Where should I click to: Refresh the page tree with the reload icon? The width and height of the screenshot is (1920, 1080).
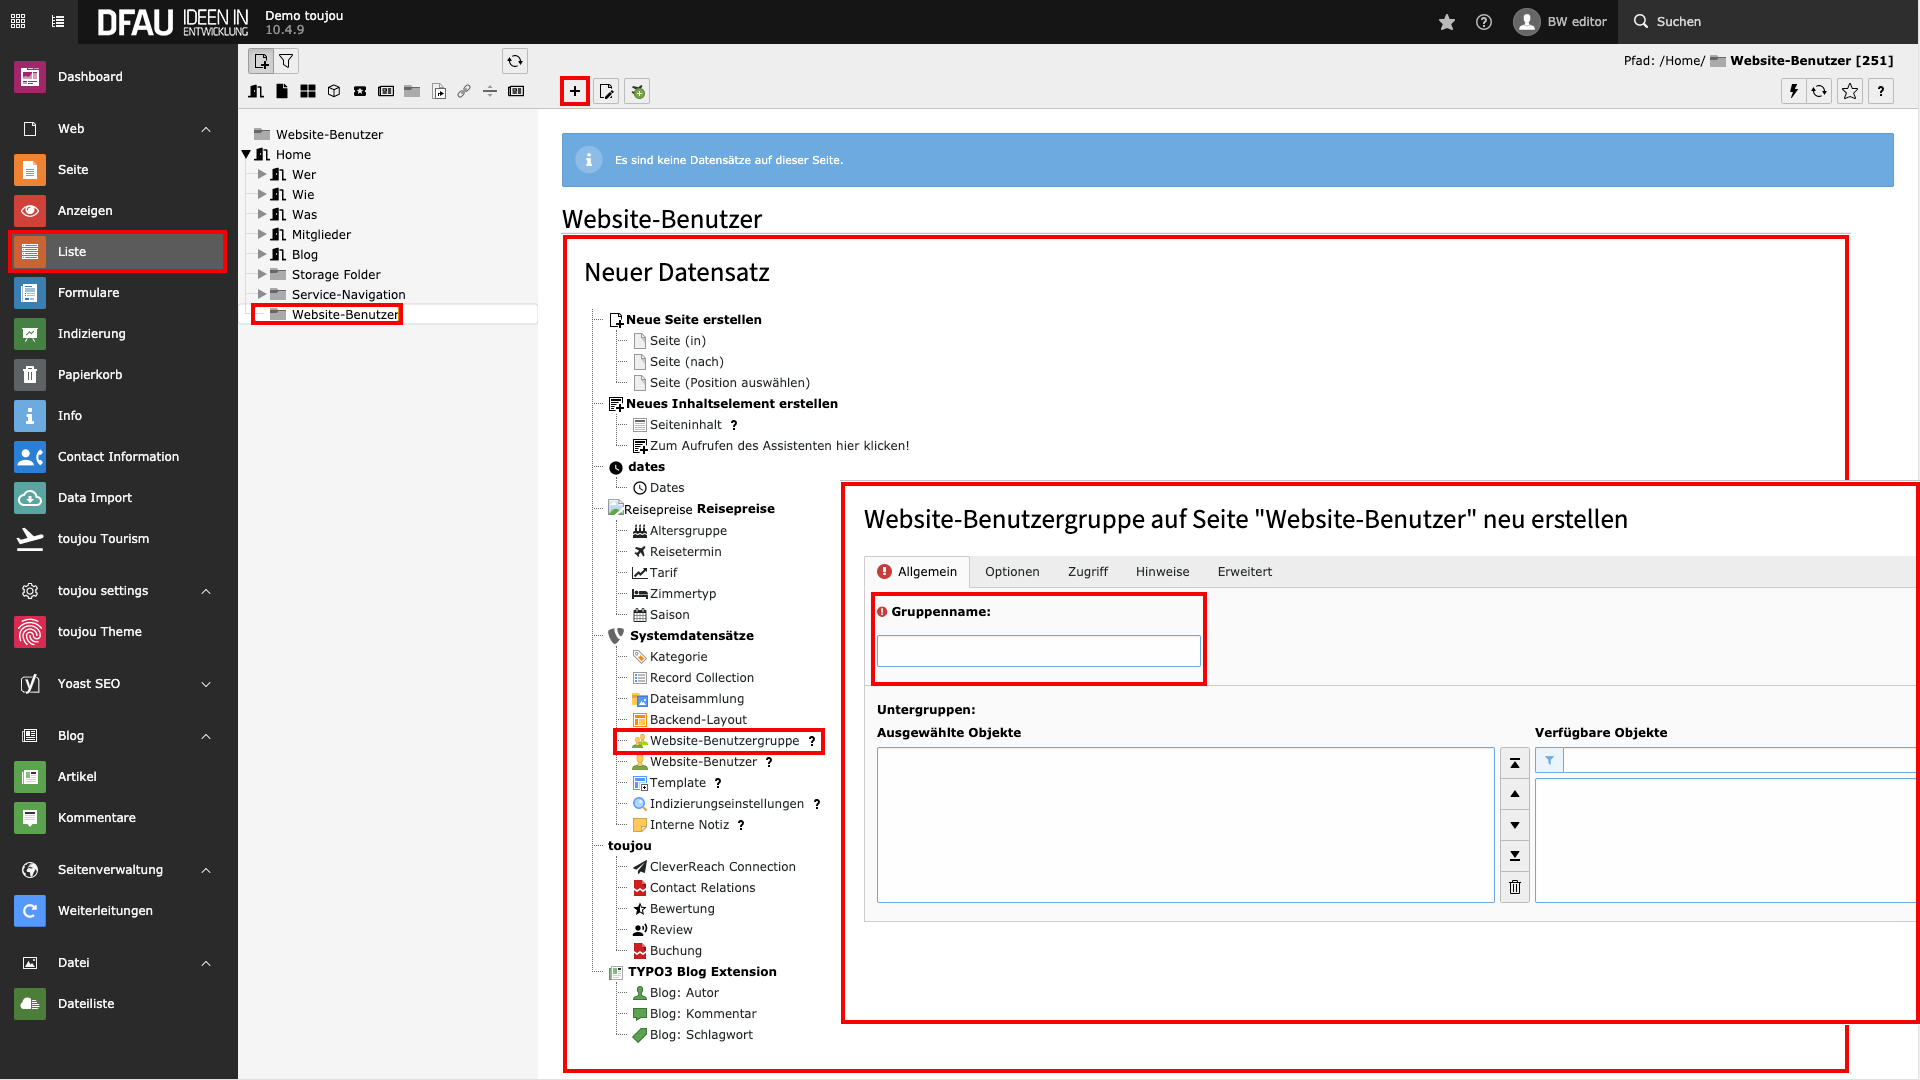(x=514, y=61)
